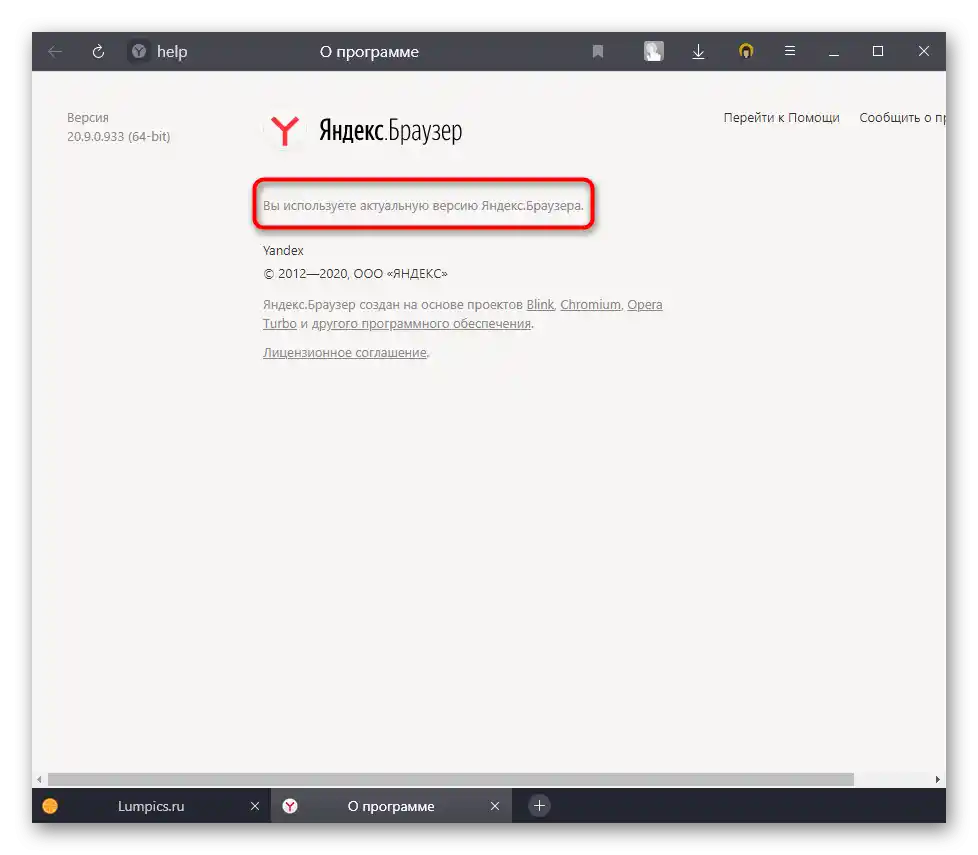Reload the page with refresh icon

click(x=98, y=51)
